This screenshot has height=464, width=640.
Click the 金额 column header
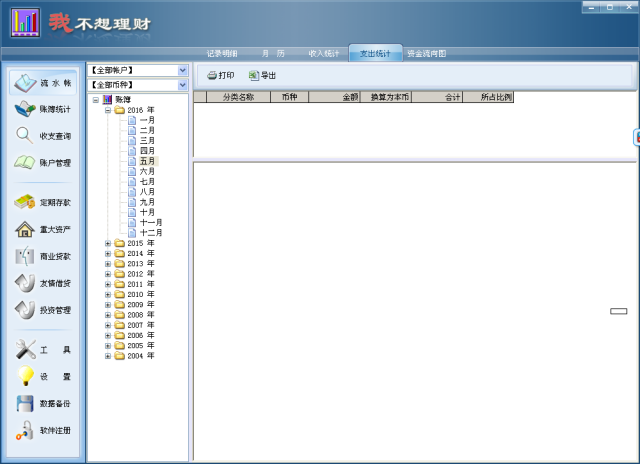335,97
